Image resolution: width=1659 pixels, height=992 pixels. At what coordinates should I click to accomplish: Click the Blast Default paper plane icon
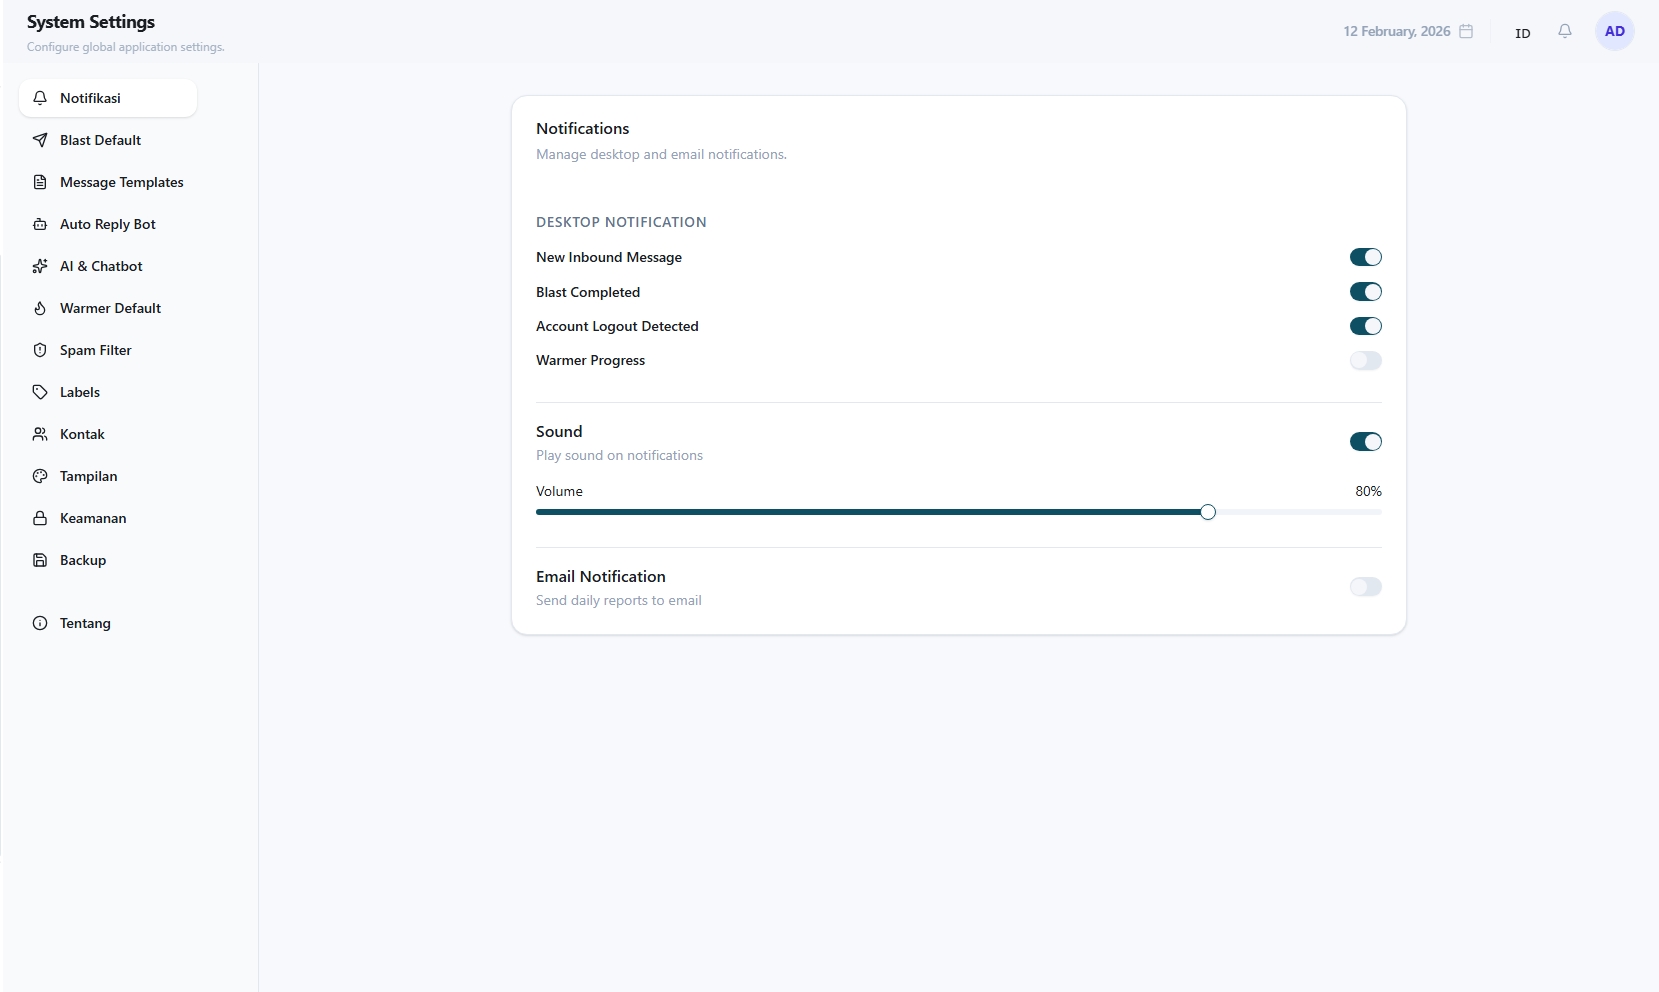point(40,140)
